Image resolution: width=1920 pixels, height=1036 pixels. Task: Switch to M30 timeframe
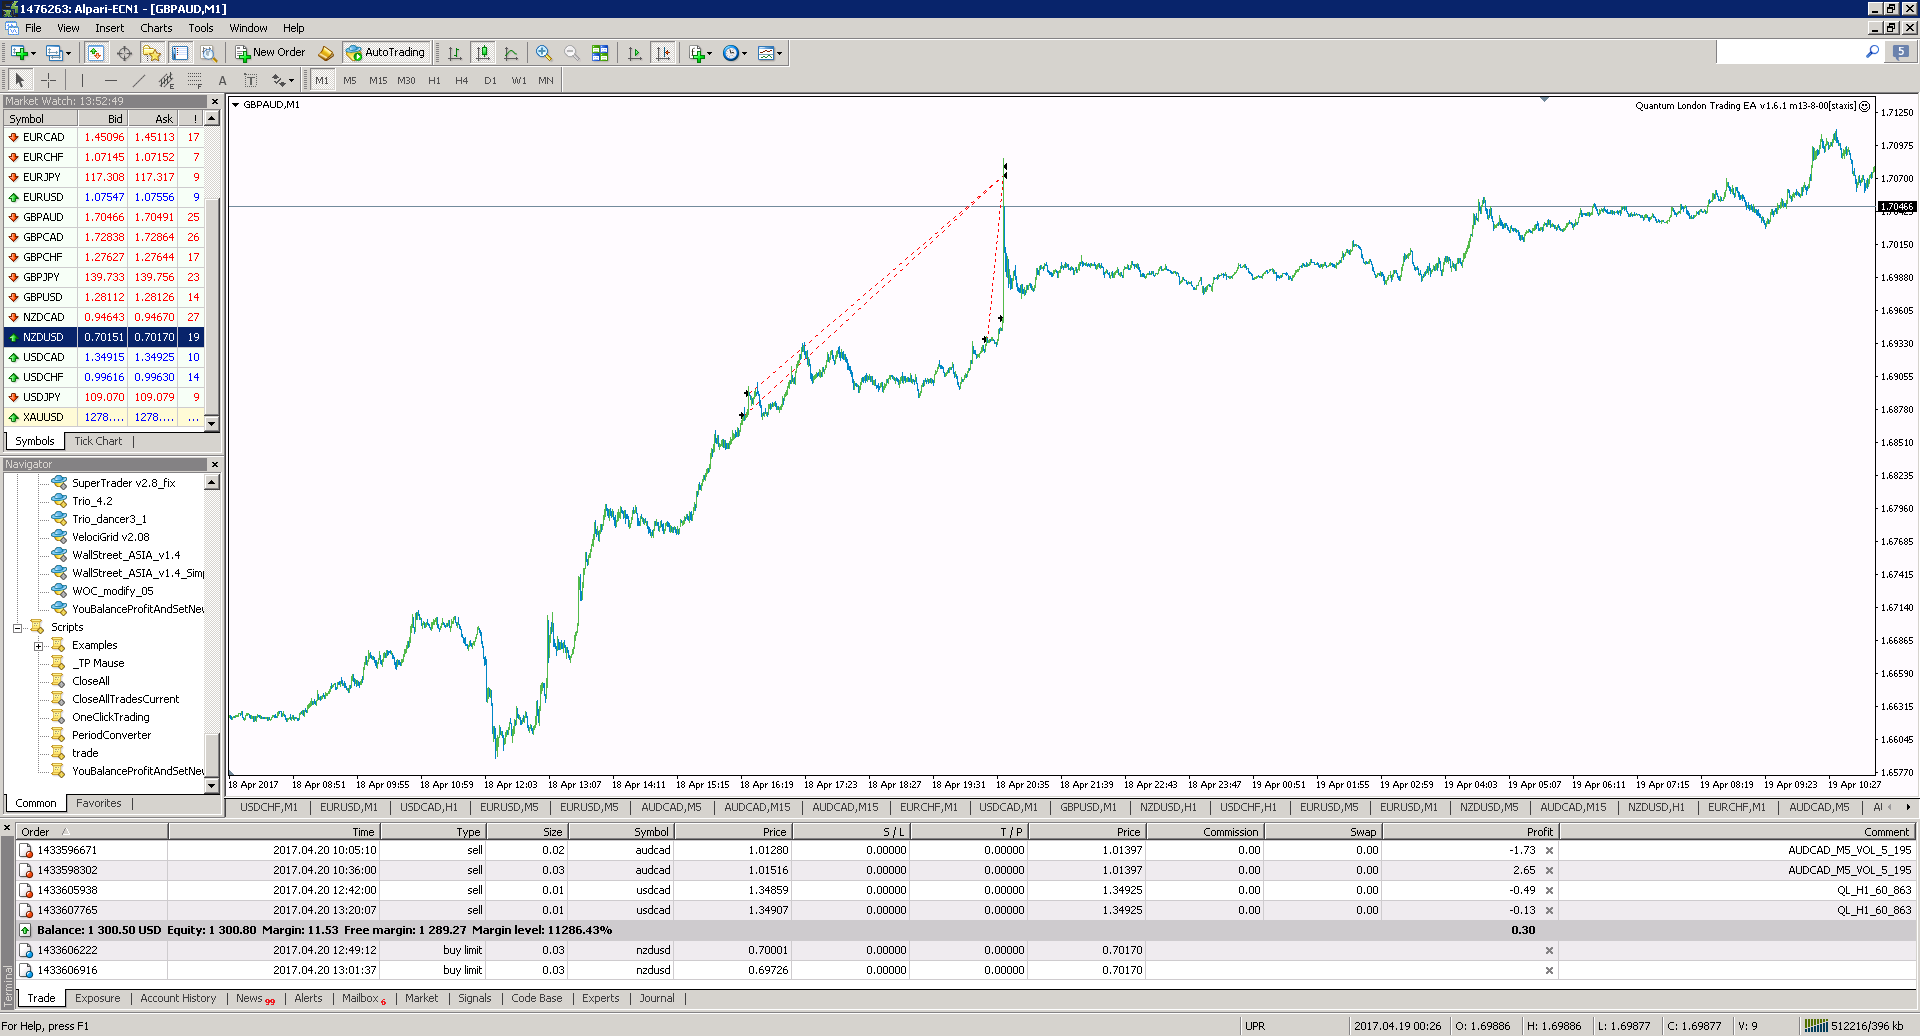tap(406, 80)
